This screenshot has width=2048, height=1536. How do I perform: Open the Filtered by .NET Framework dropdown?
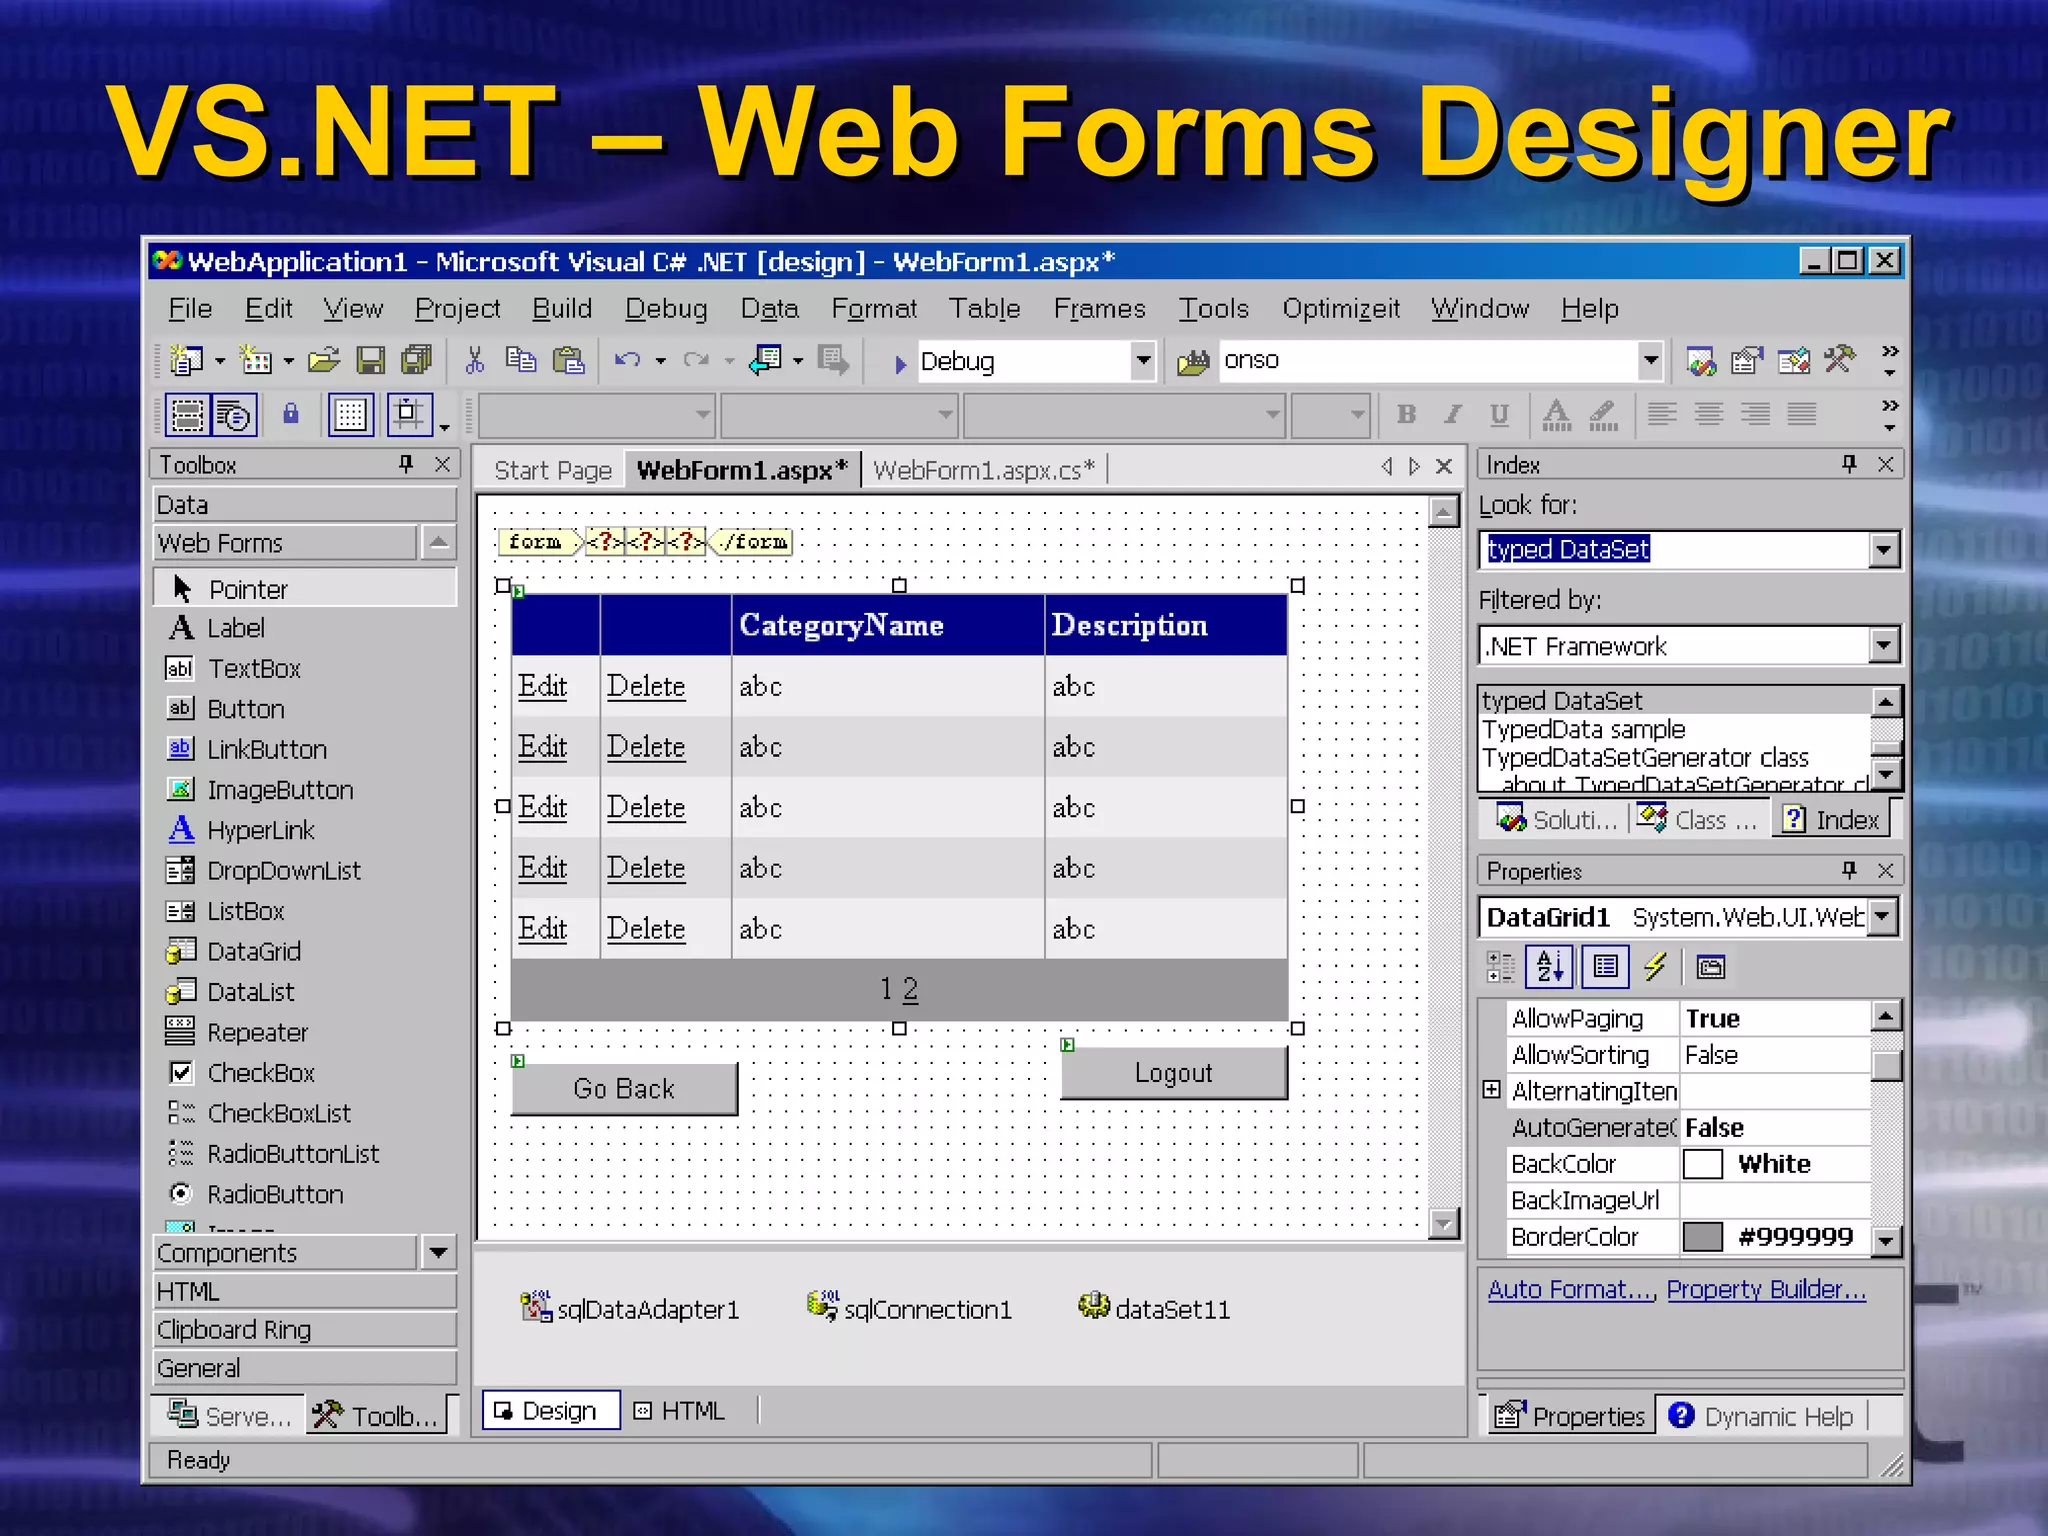click(x=1884, y=646)
